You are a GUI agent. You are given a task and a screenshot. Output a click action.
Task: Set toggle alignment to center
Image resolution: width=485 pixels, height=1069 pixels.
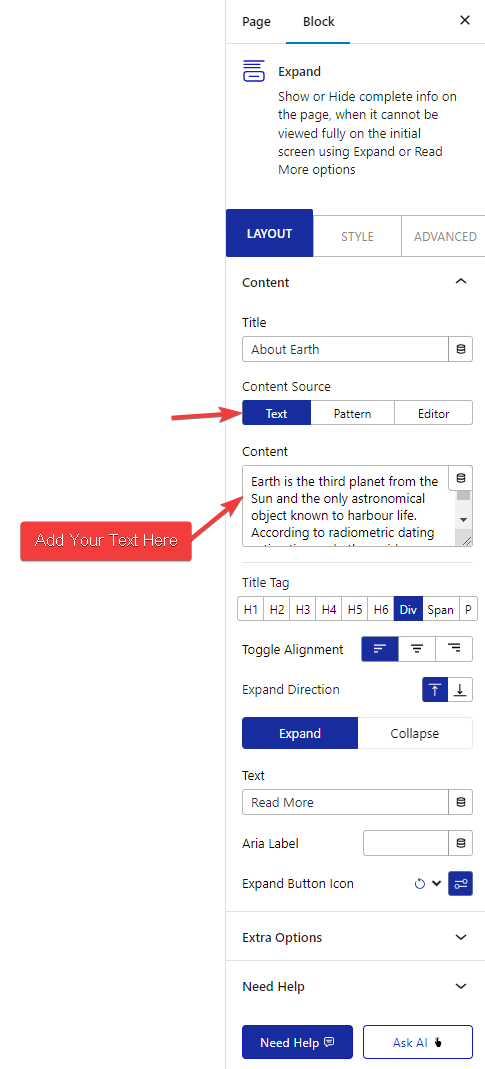coord(417,649)
